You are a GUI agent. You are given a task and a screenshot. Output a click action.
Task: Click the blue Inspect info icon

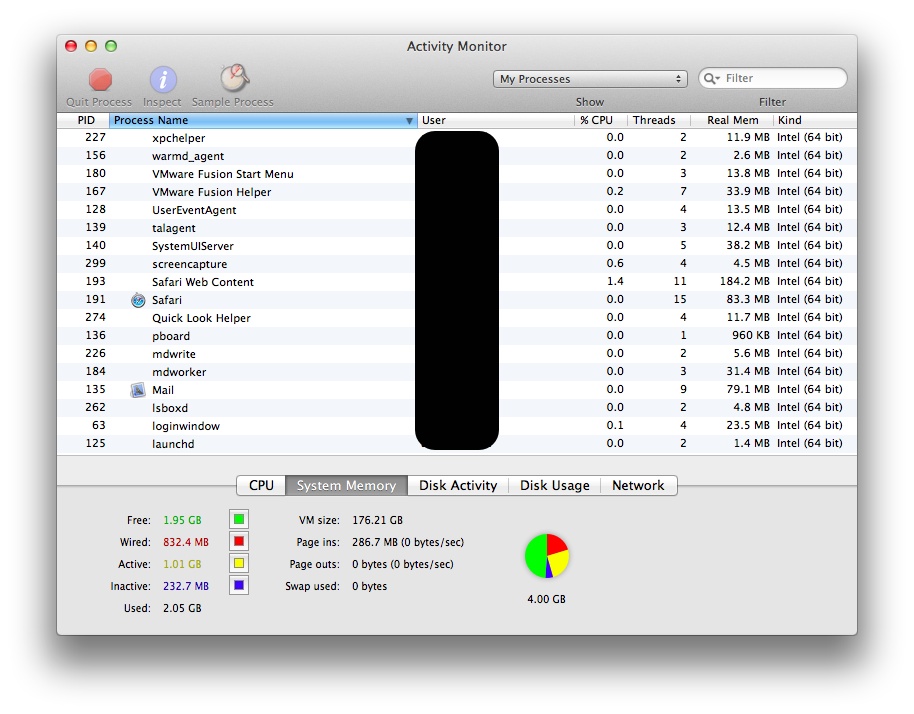click(163, 79)
